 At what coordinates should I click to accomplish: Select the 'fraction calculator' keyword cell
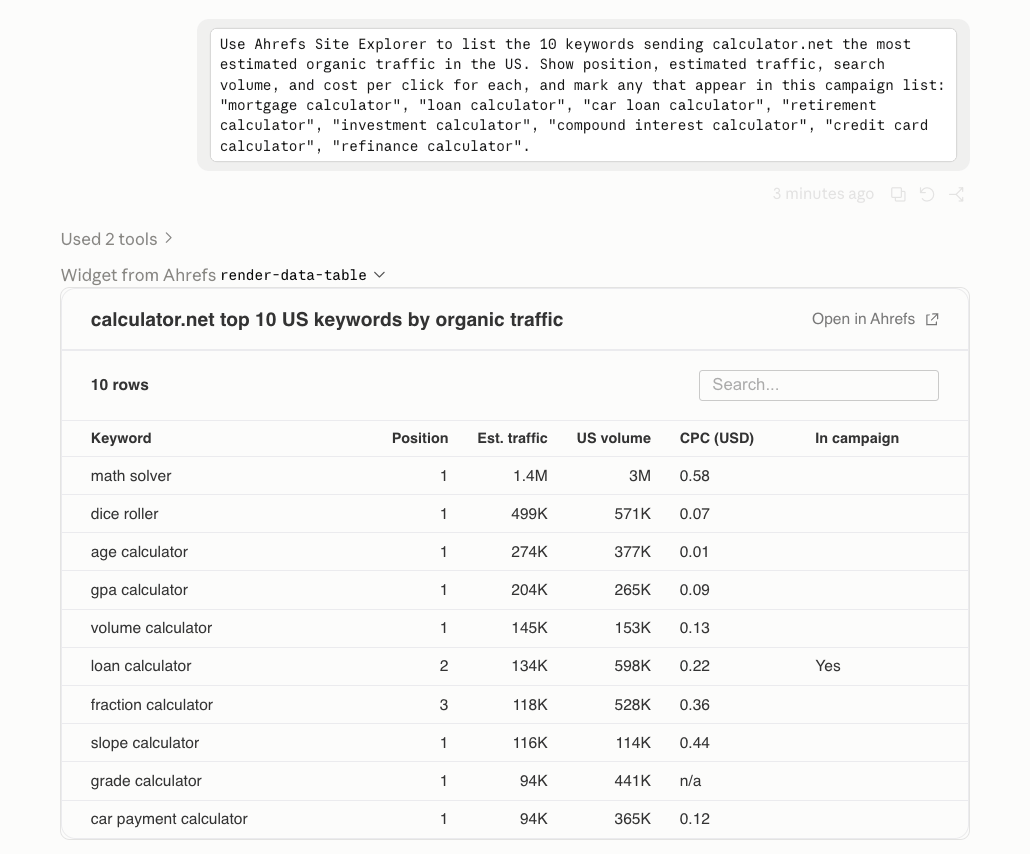point(152,706)
